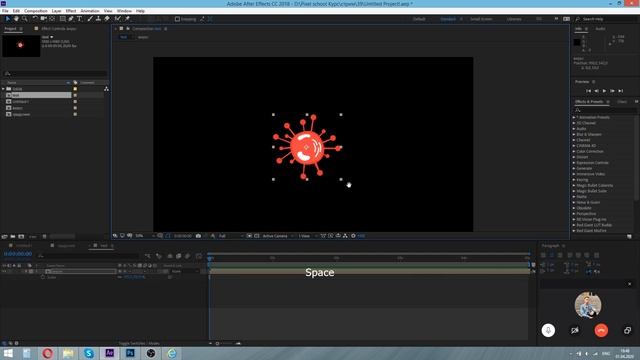Take a snapshot with the camera icon
The image size is (640, 360).
click(x=198, y=236)
